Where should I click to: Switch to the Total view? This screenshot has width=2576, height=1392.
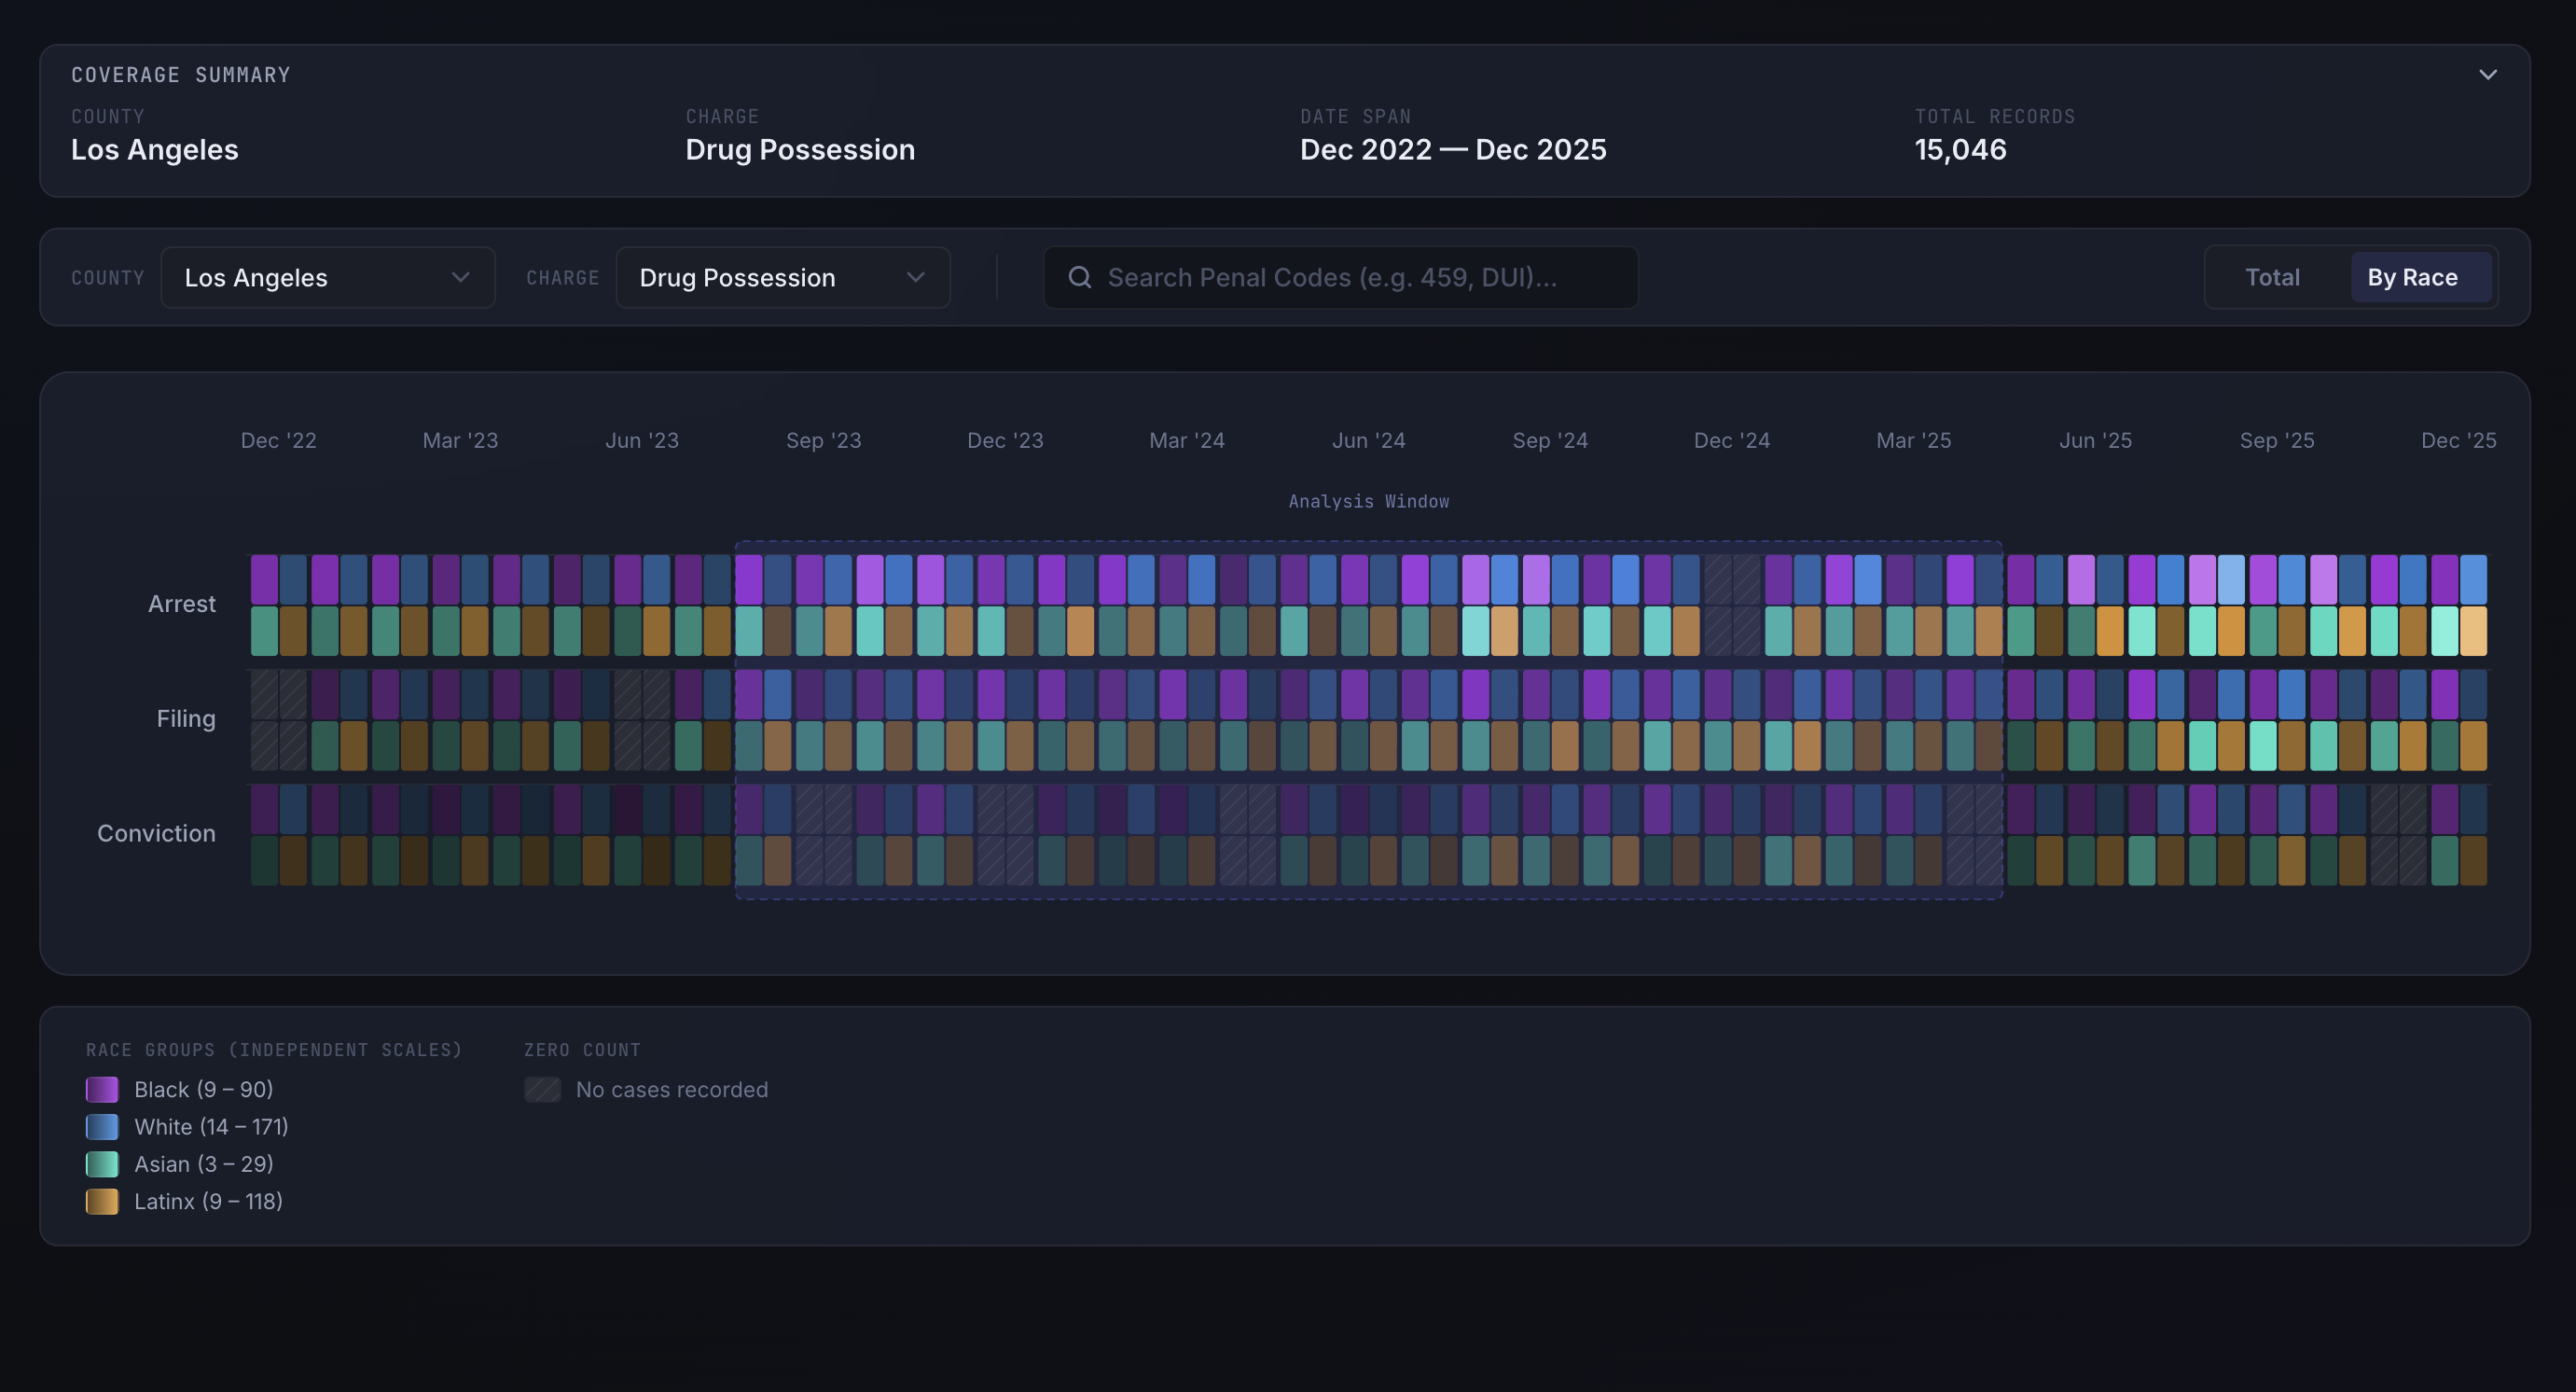pos(2272,277)
